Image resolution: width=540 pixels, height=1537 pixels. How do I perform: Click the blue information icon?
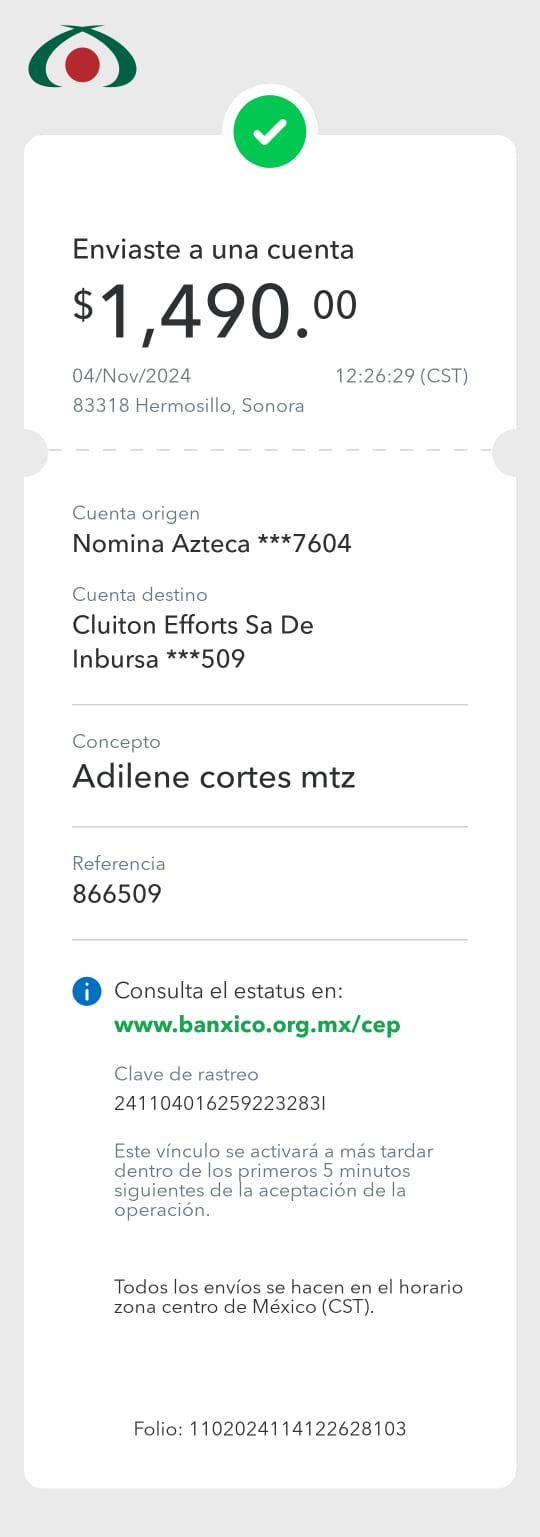pos(87,991)
